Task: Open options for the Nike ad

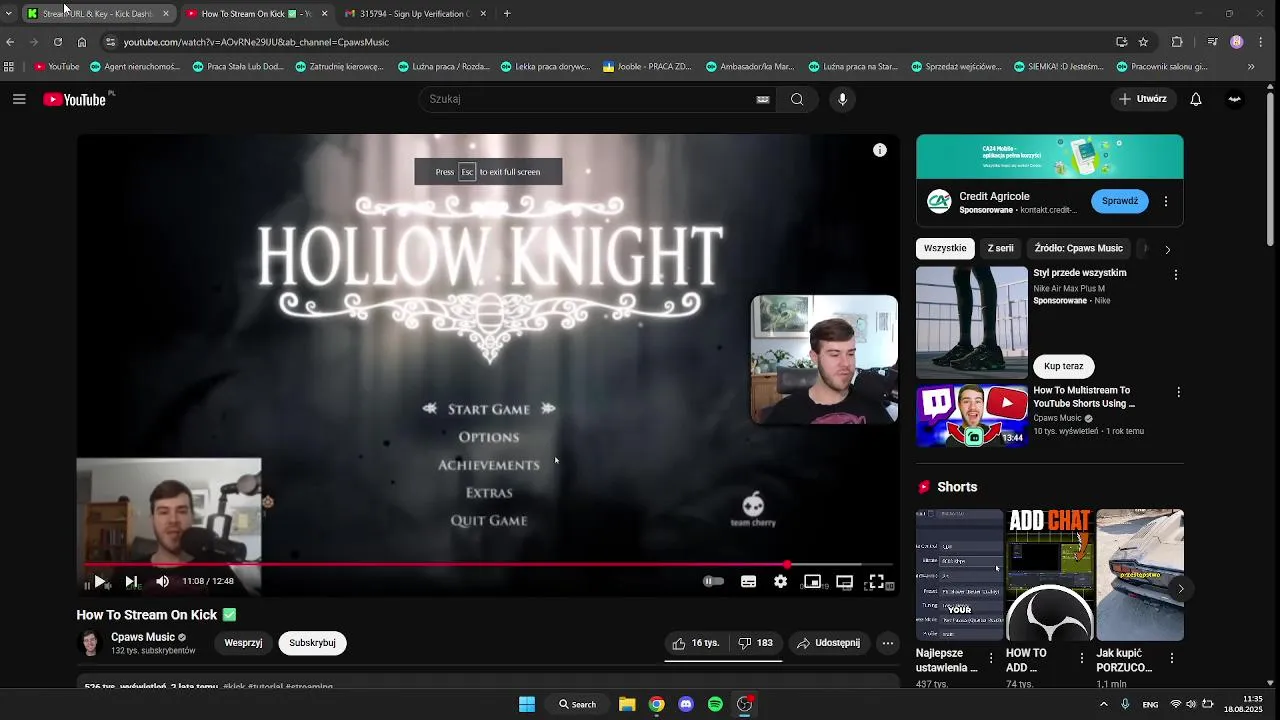Action: (x=1175, y=274)
